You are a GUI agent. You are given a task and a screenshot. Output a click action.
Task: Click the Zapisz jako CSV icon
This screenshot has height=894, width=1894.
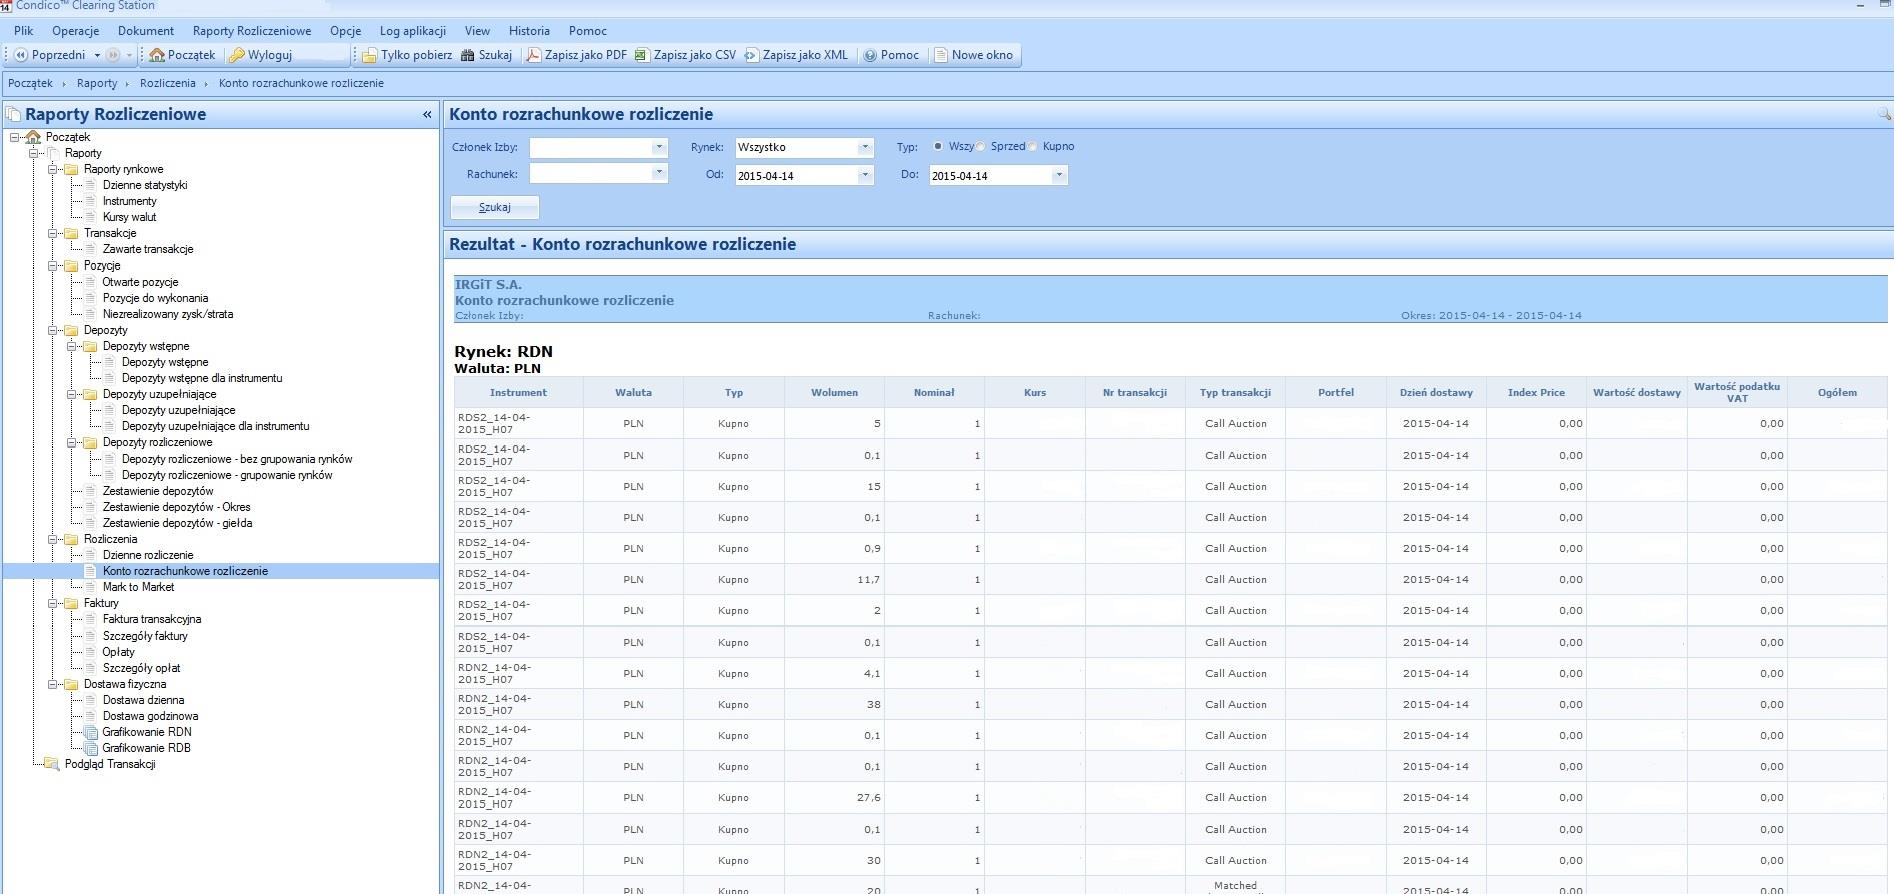pyautogui.click(x=642, y=55)
